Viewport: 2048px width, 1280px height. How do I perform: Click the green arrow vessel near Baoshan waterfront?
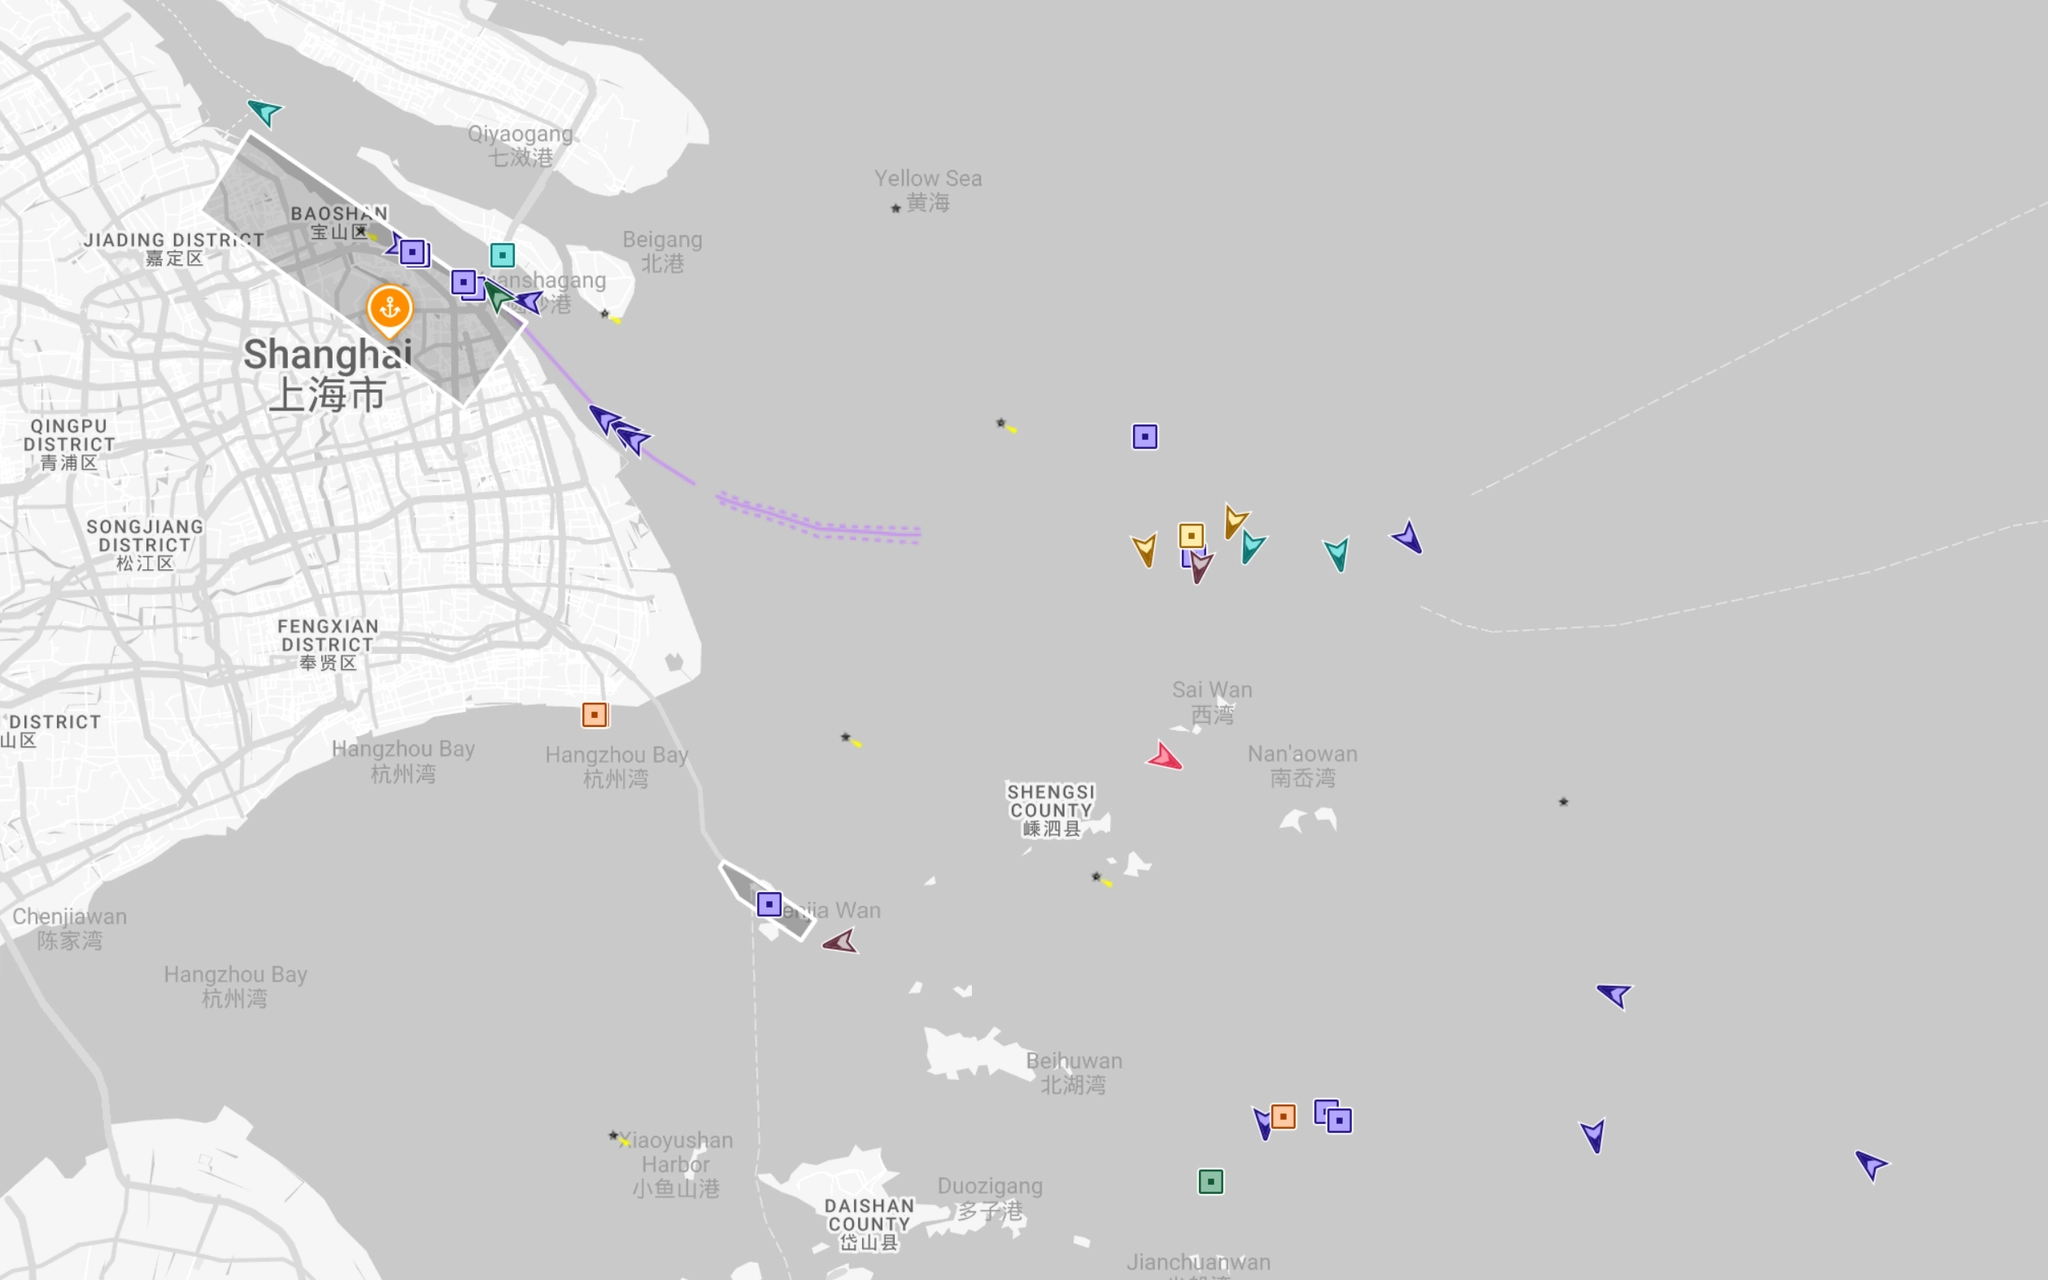point(498,296)
